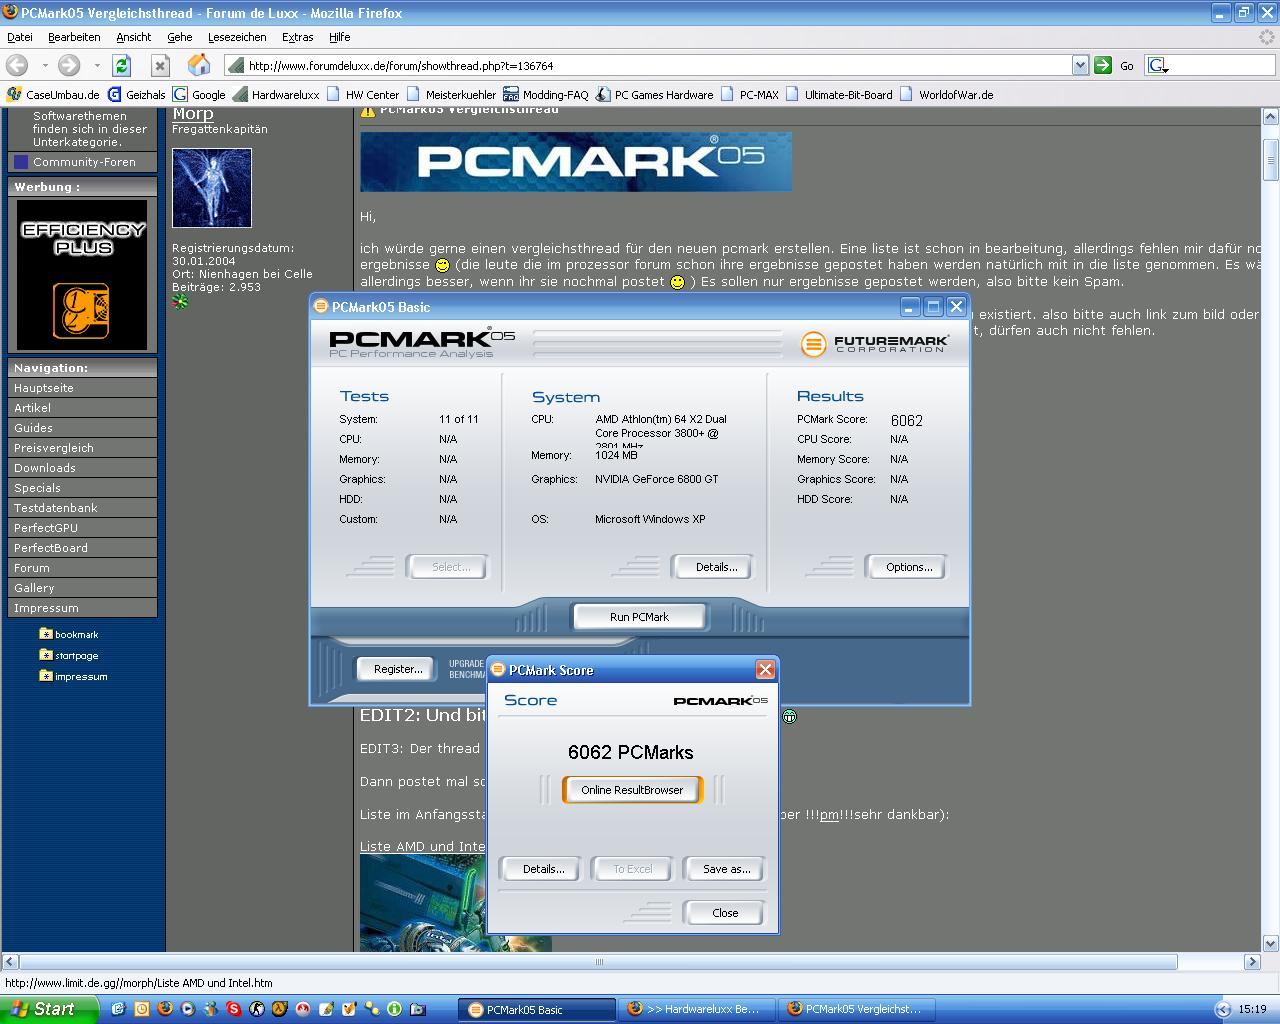Launch Firefox from quick launch

click(165, 1009)
